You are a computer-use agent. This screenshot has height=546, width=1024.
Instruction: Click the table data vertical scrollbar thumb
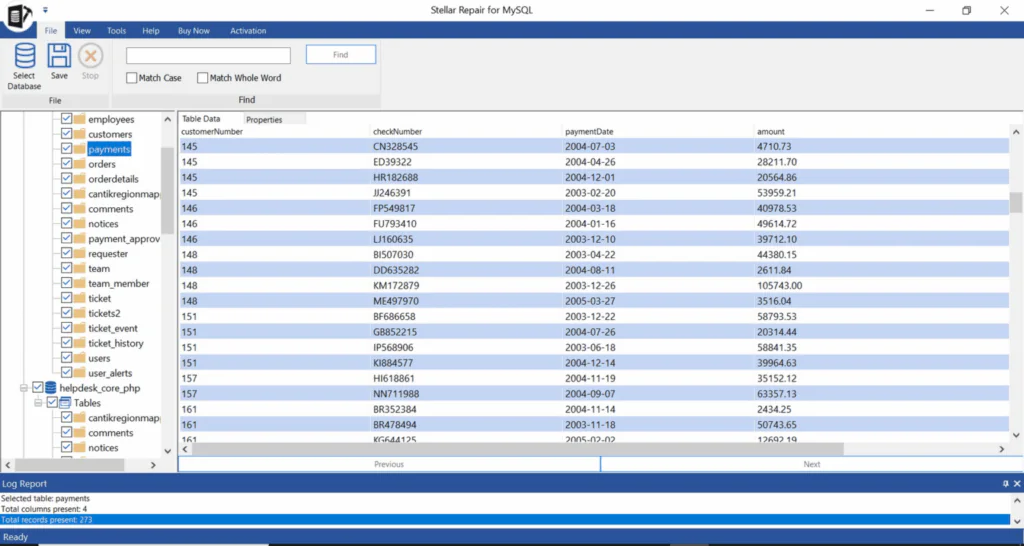(1016, 202)
